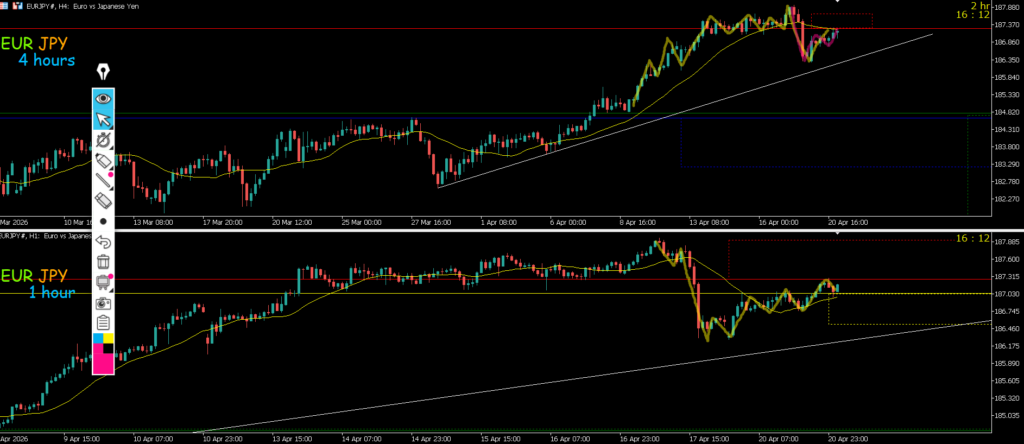Take a chart screenshot with camera icon
This screenshot has width=1024, height=444.
click(x=103, y=302)
